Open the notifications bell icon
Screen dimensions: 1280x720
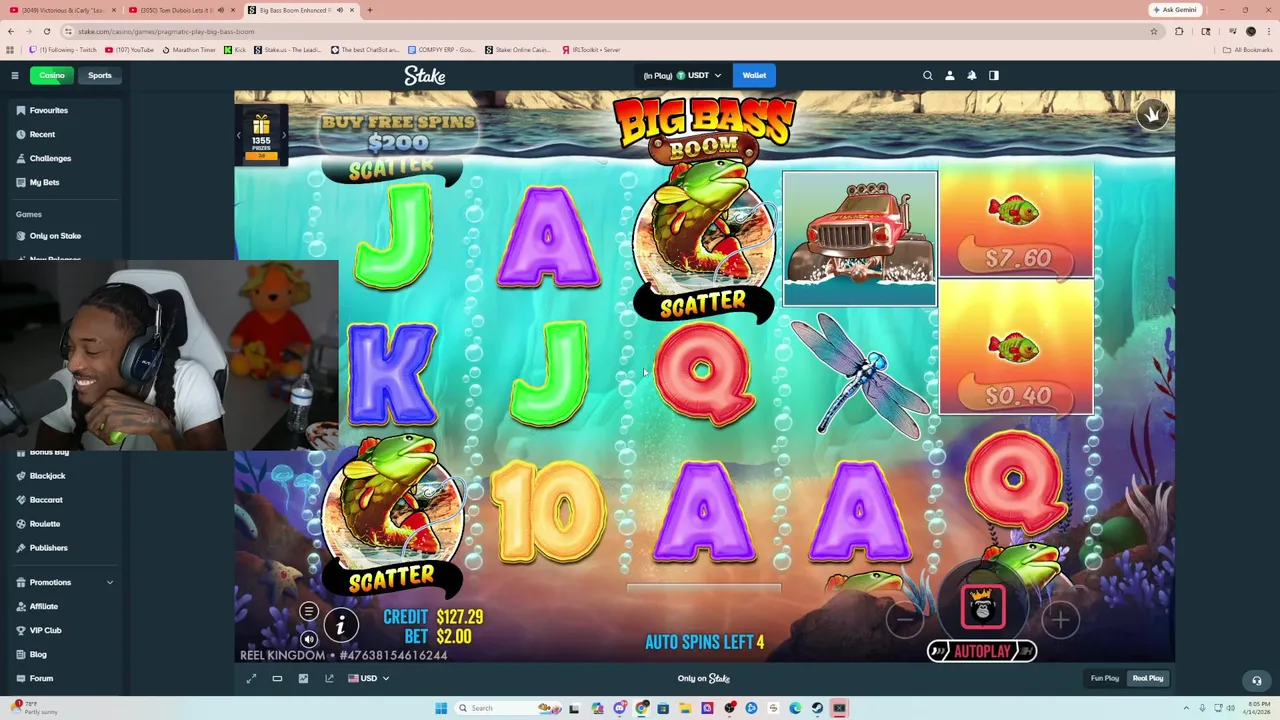[972, 75]
